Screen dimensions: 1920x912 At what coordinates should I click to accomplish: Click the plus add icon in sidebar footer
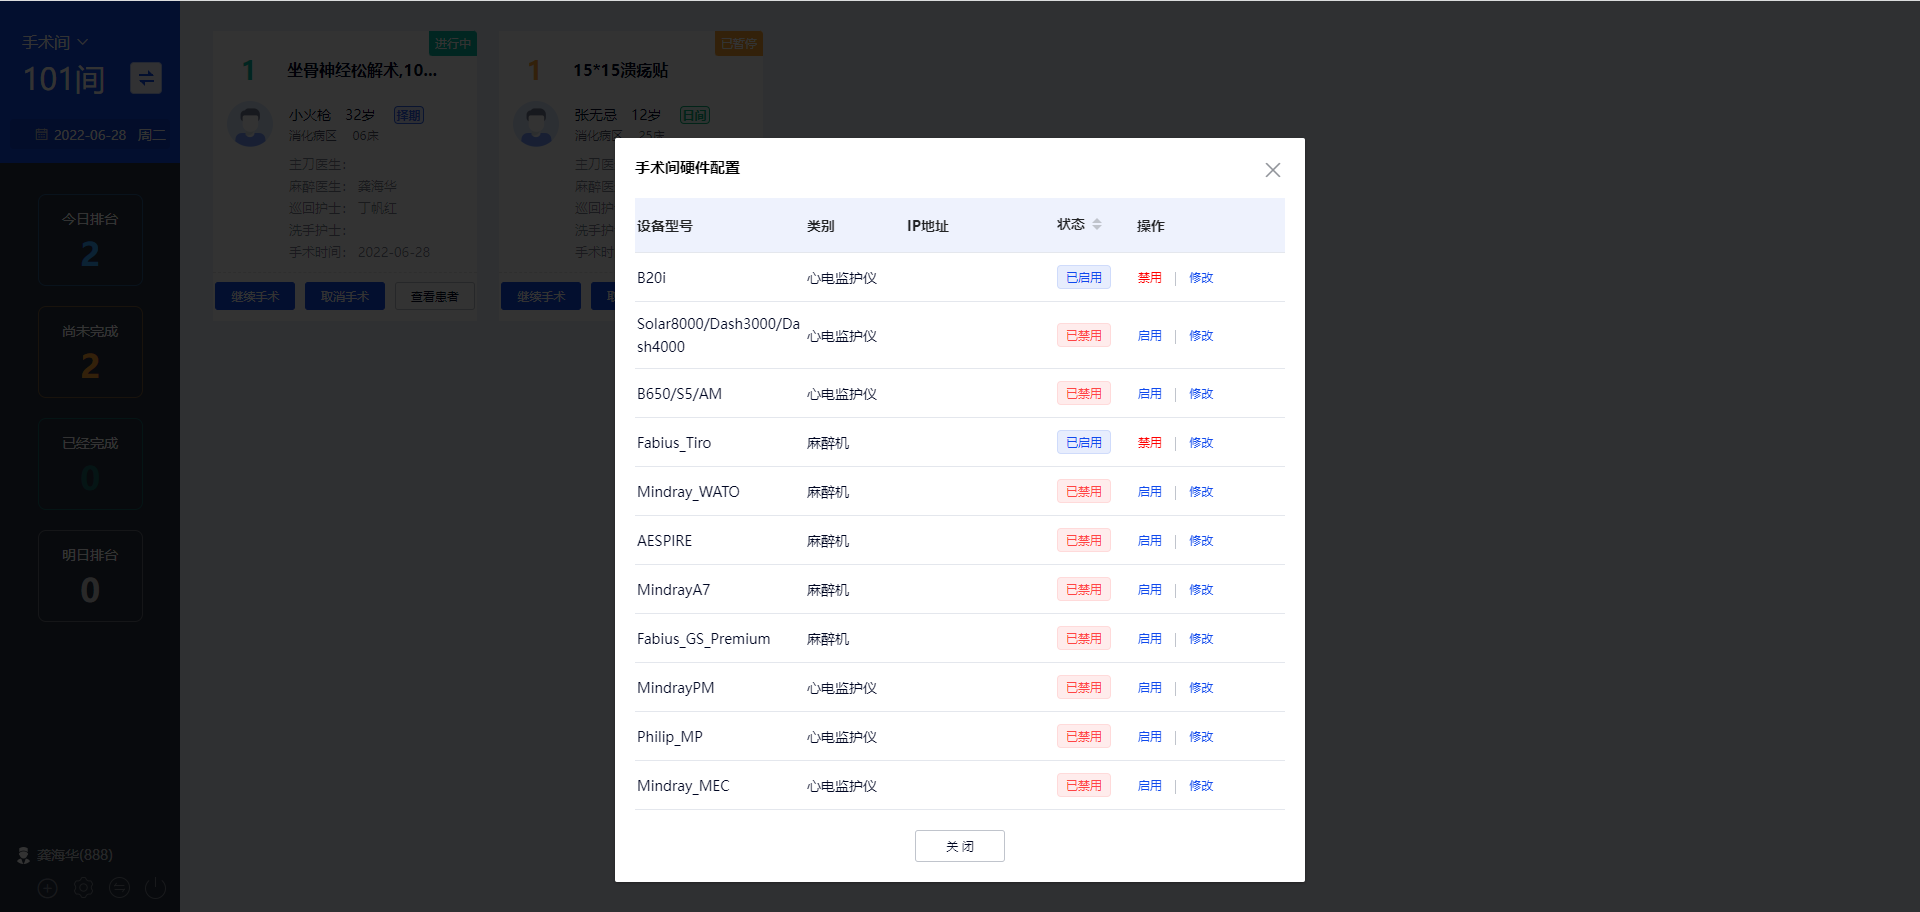47,887
